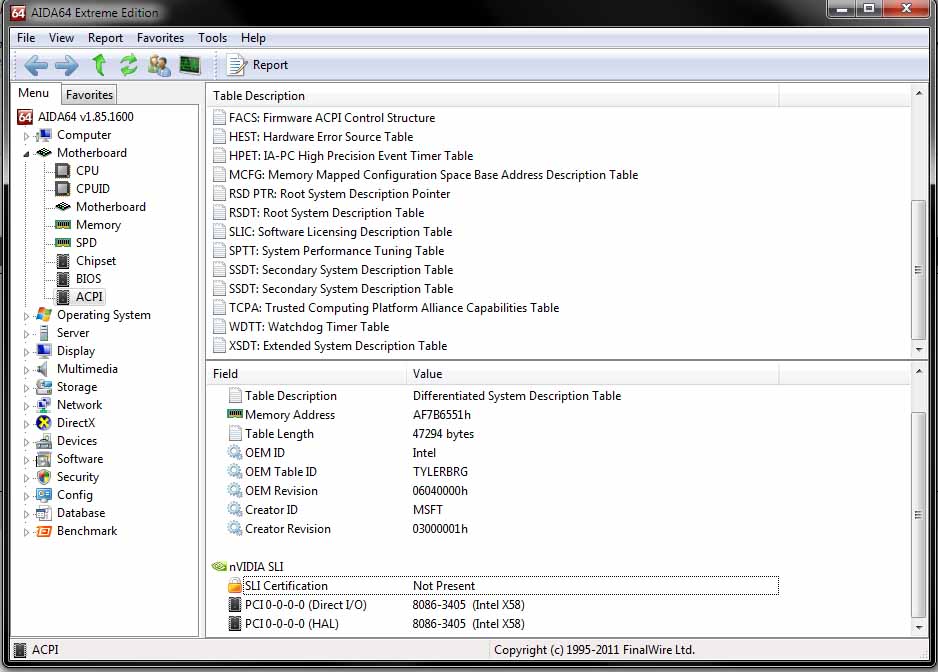
Task: Open the user management people icon
Action: point(159,65)
